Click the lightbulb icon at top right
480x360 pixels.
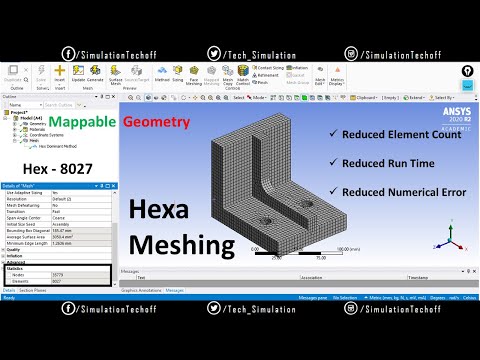[467, 71]
